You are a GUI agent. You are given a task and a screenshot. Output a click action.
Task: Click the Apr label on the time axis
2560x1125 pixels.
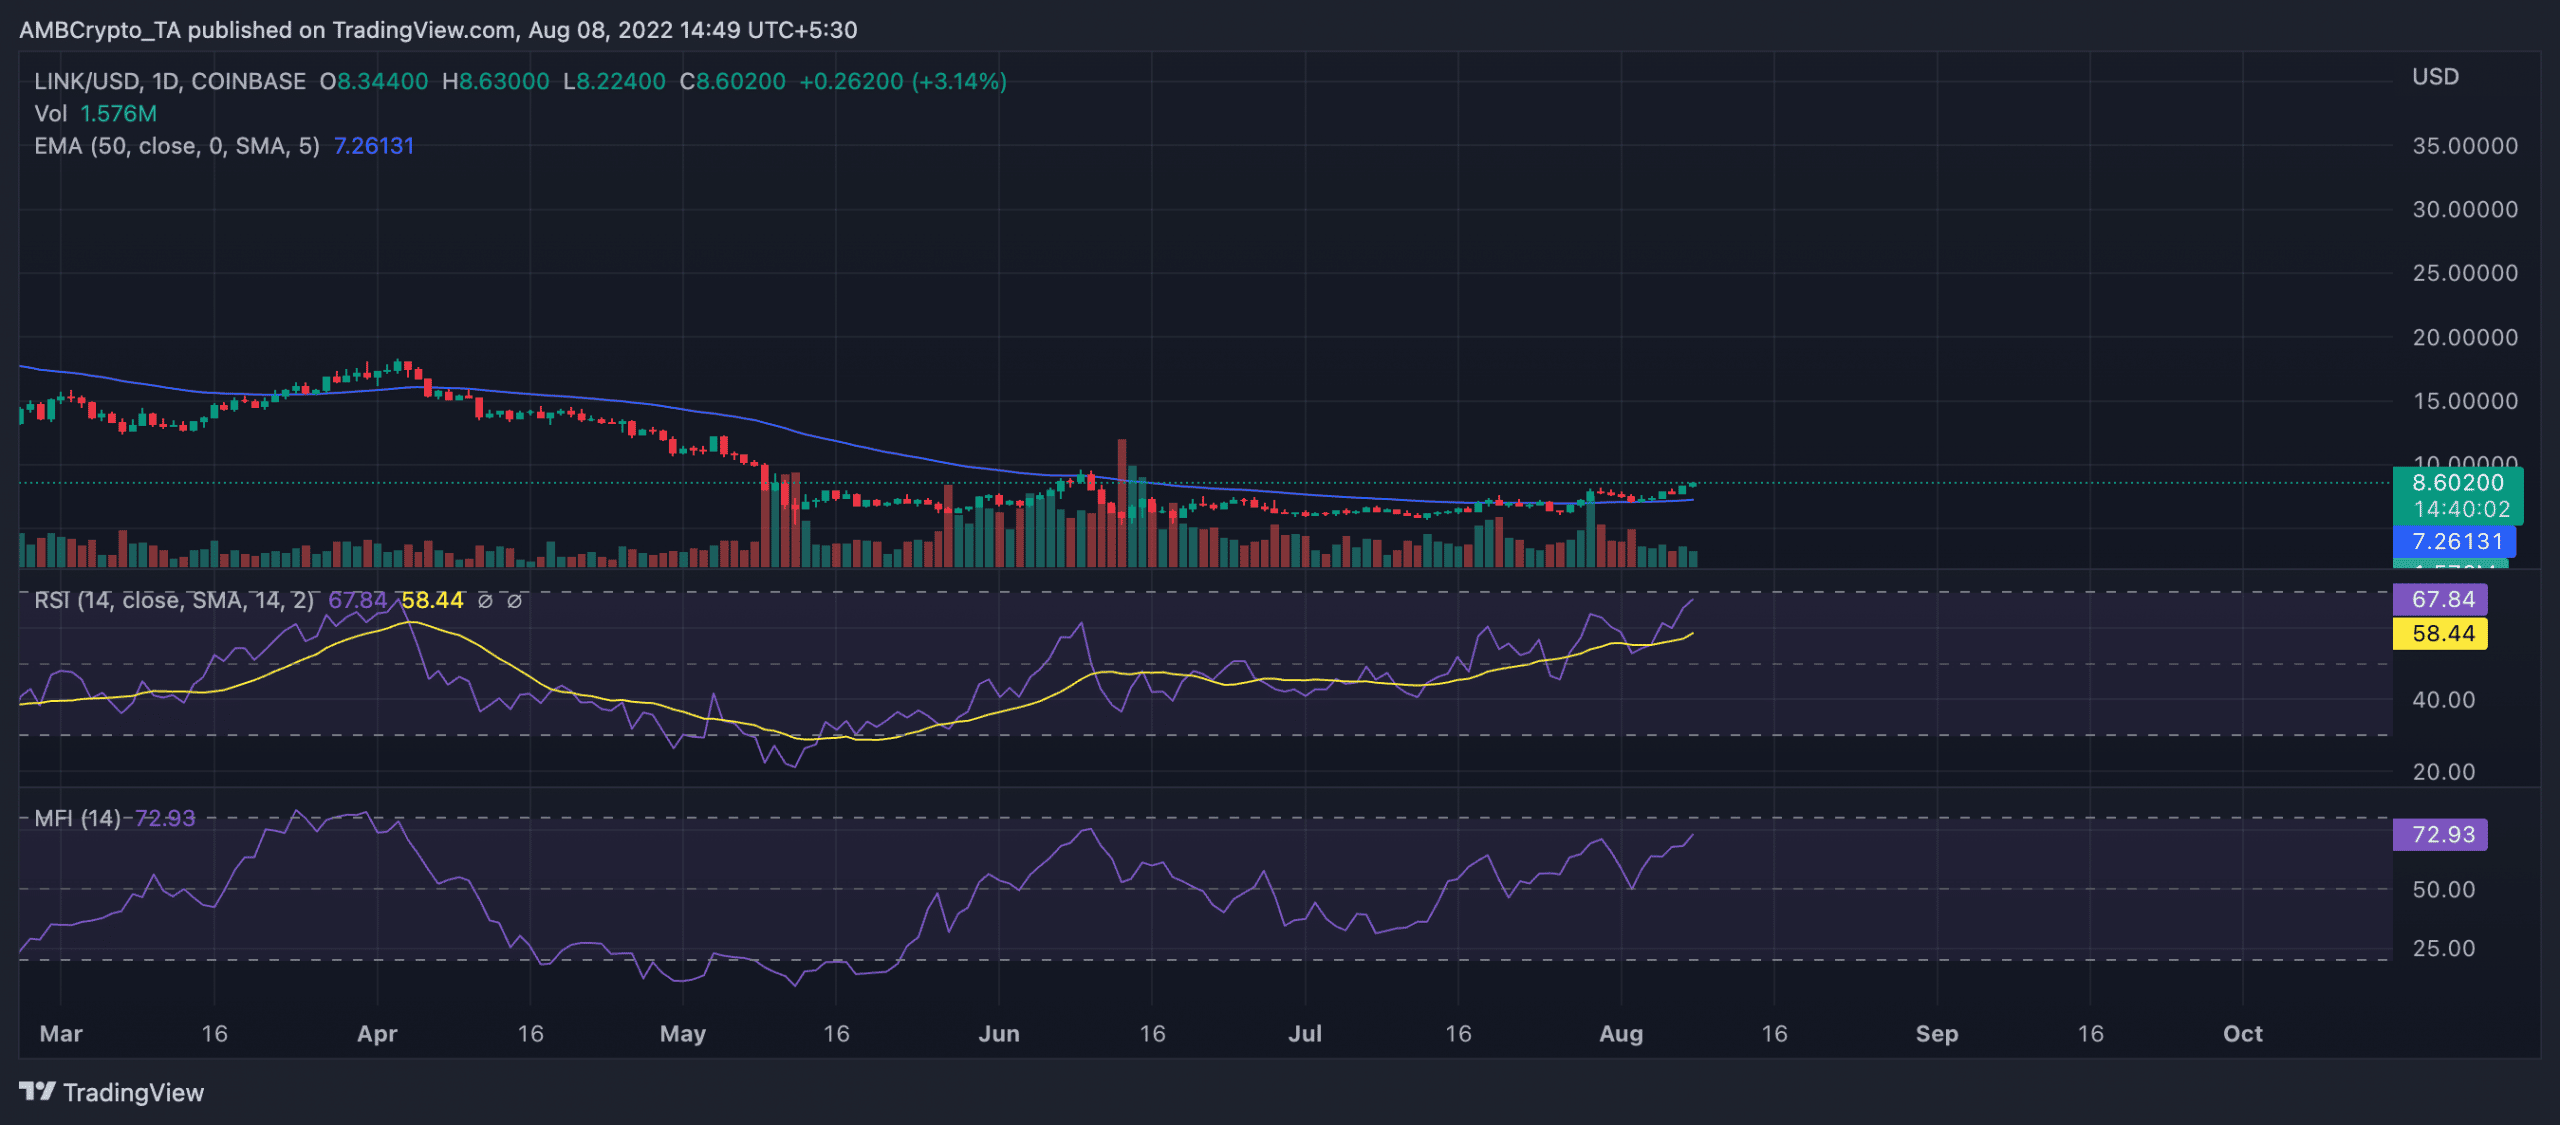[377, 1034]
